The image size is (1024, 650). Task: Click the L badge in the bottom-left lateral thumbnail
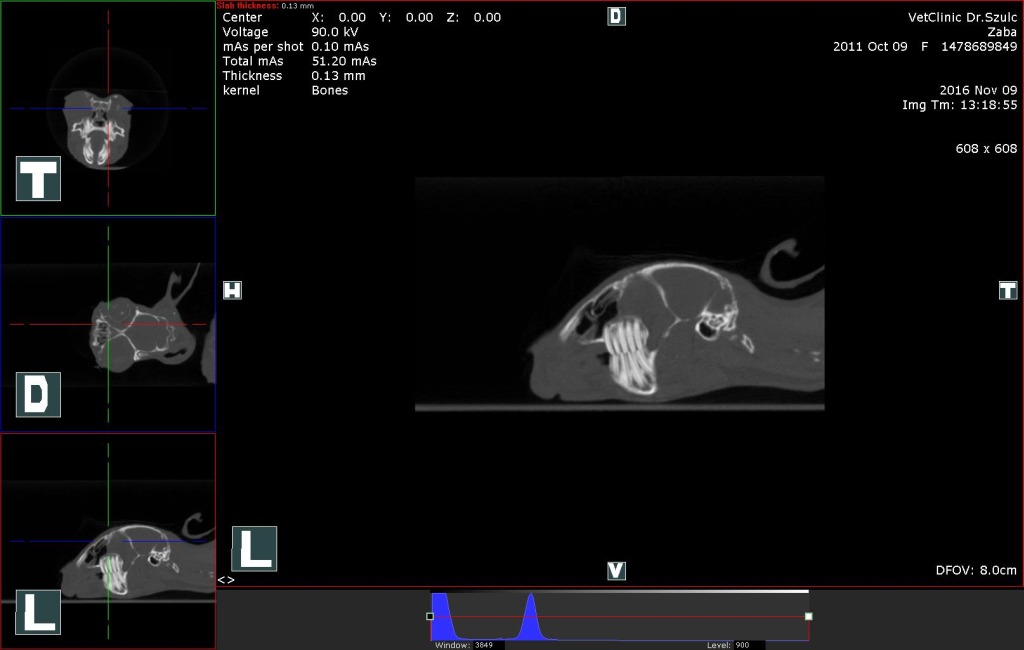(x=38, y=612)
